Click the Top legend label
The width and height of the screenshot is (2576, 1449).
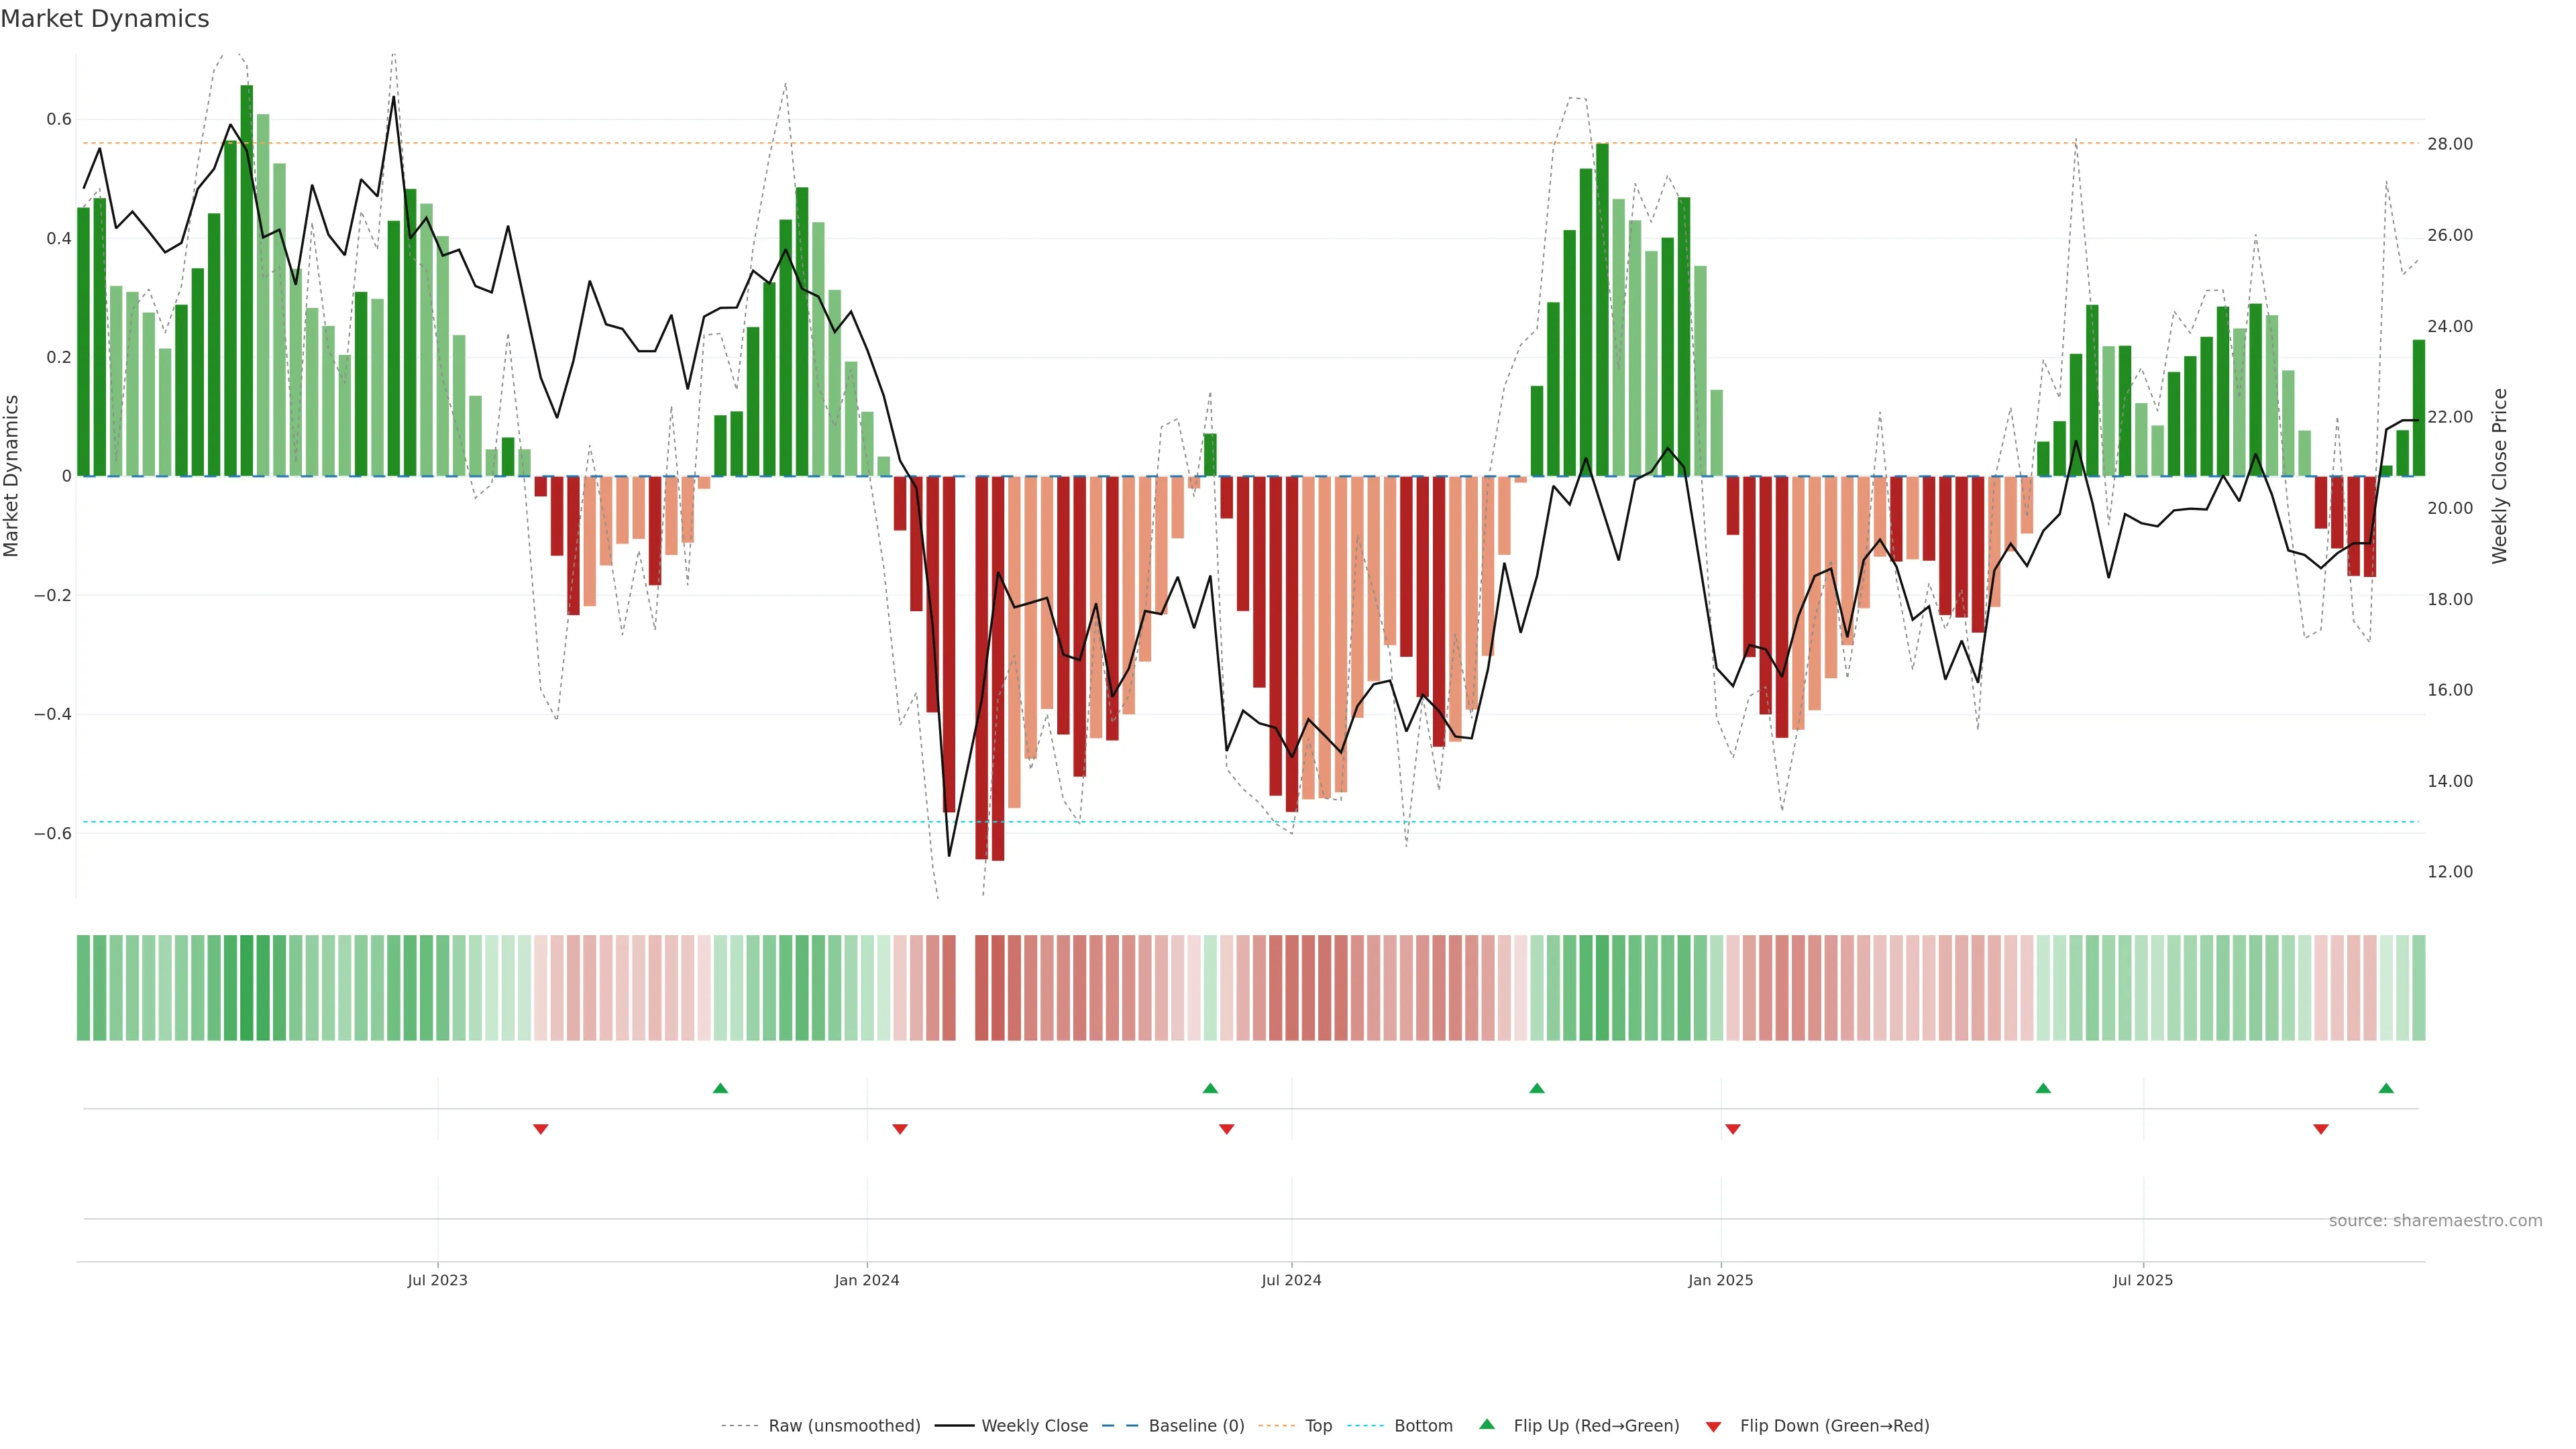[x=1318, y=1426]
